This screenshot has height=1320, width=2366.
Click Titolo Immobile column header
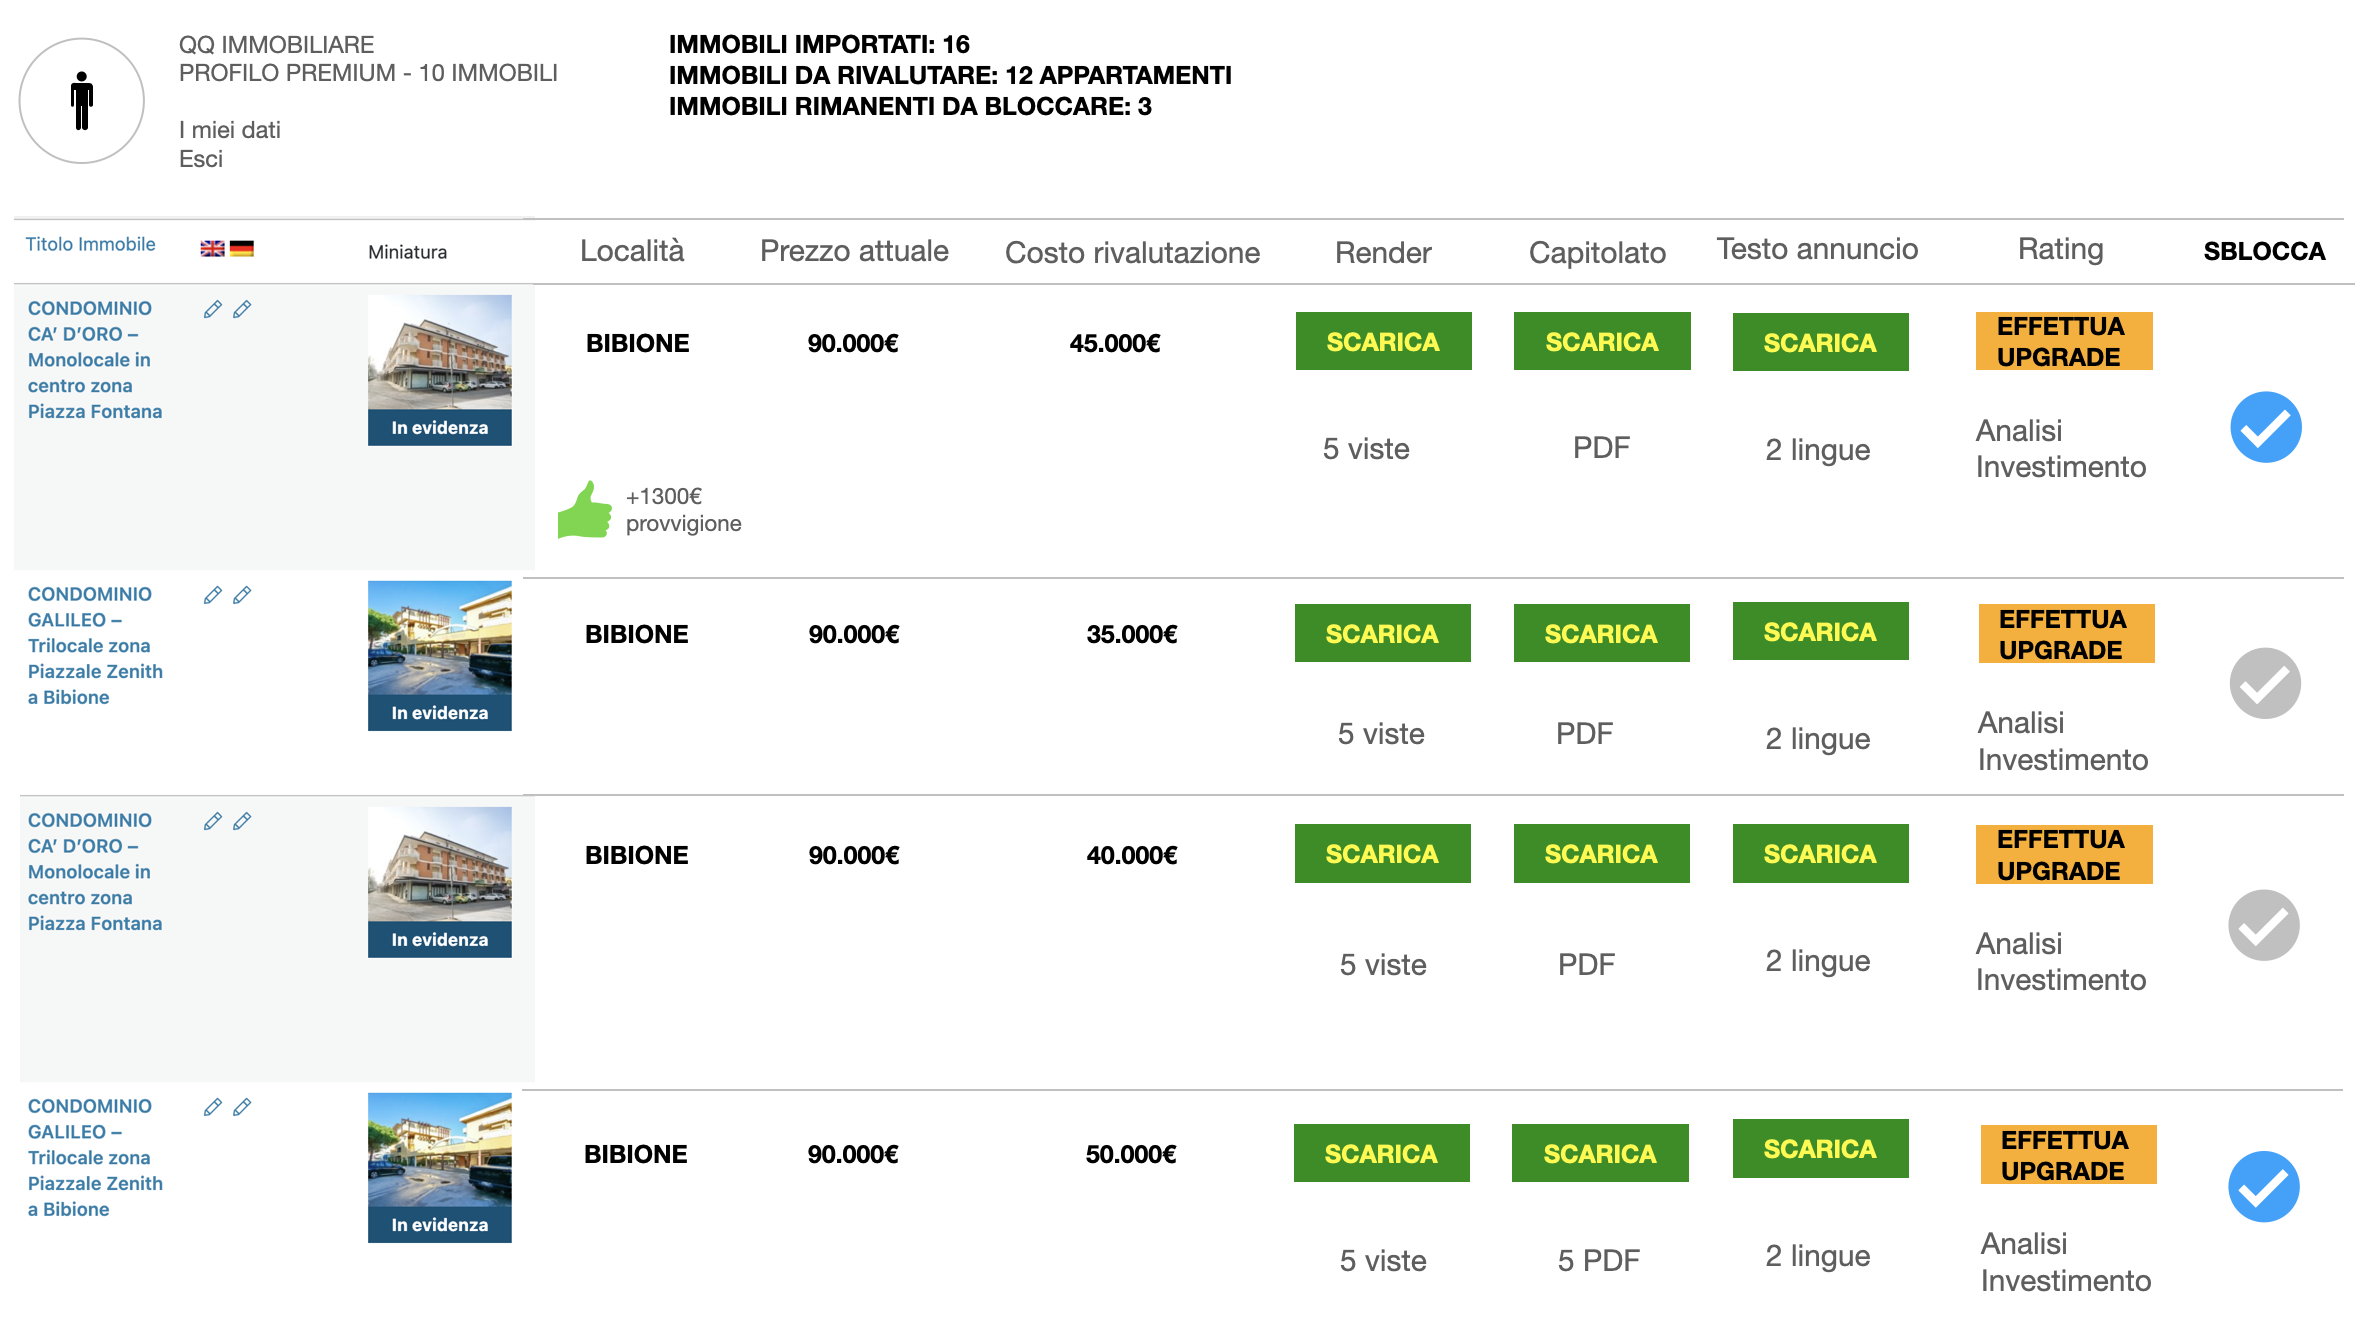[x=90, y=245]
